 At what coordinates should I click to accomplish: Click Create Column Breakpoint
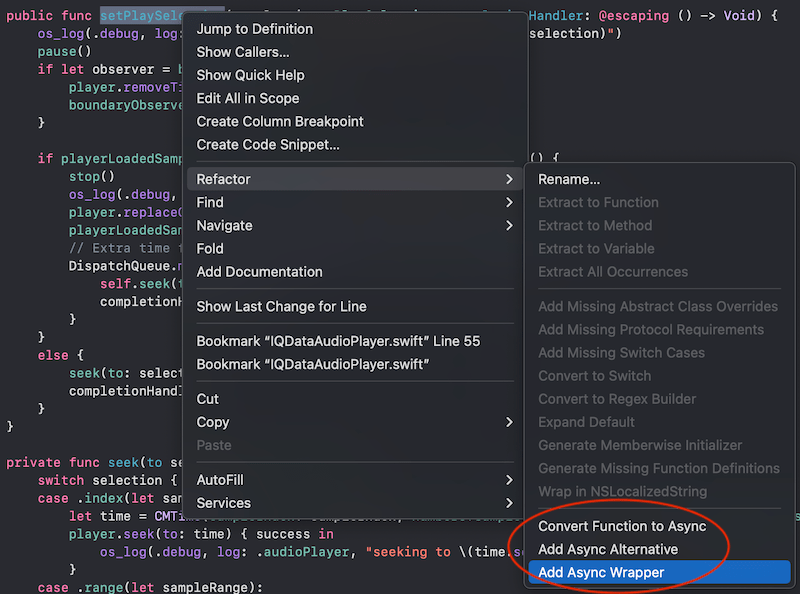pos(280,121)
